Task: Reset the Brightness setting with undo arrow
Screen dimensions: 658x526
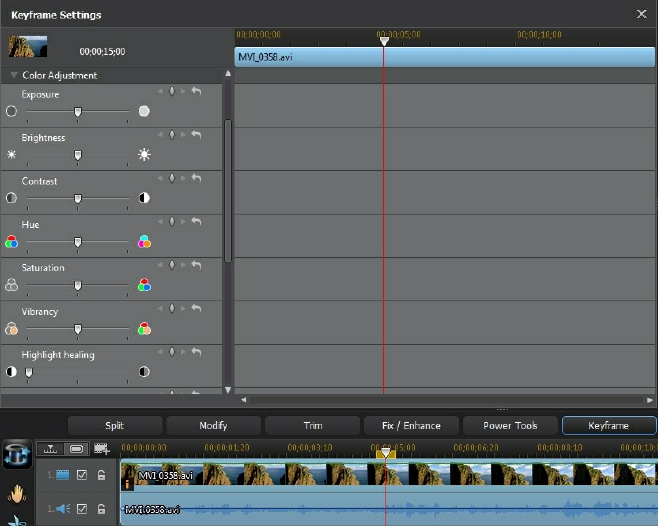Action: (196, 135)
